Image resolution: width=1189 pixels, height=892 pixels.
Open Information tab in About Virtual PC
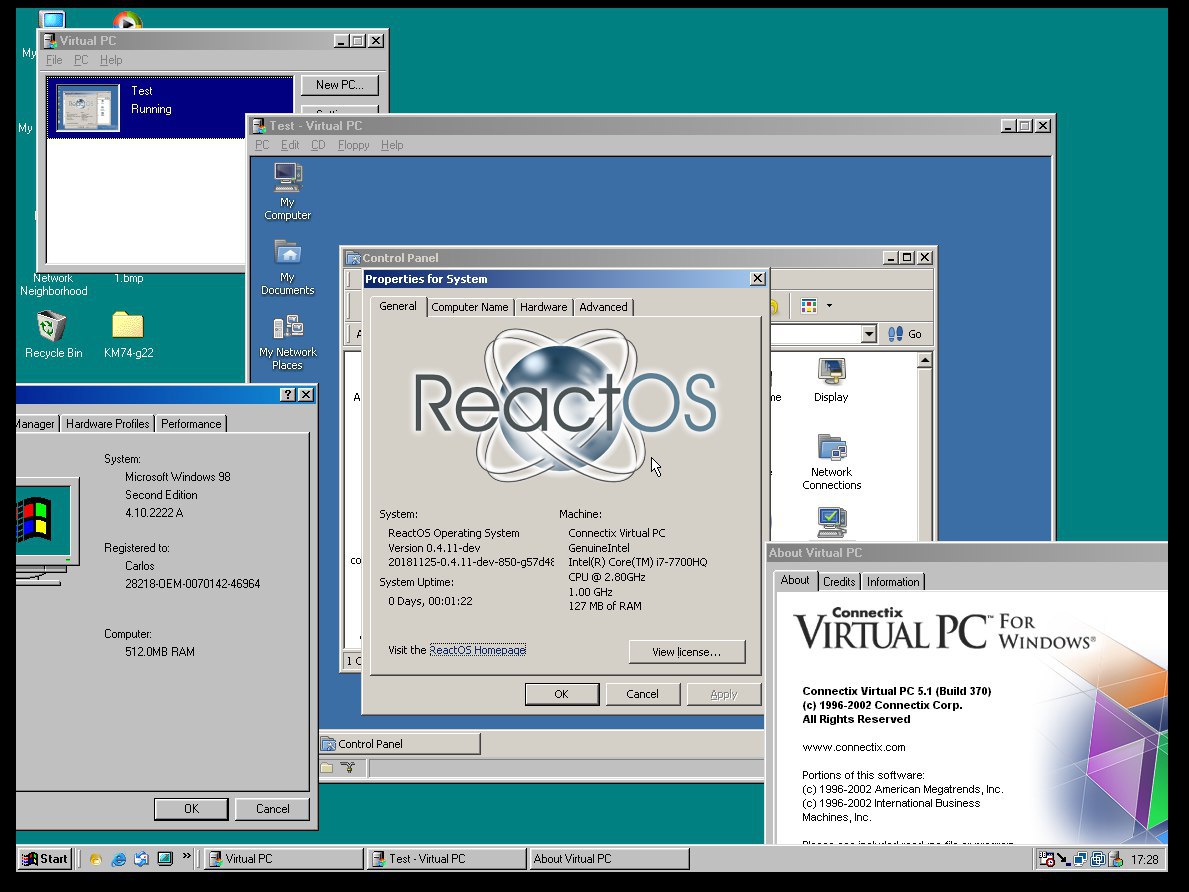click(893, 582)
